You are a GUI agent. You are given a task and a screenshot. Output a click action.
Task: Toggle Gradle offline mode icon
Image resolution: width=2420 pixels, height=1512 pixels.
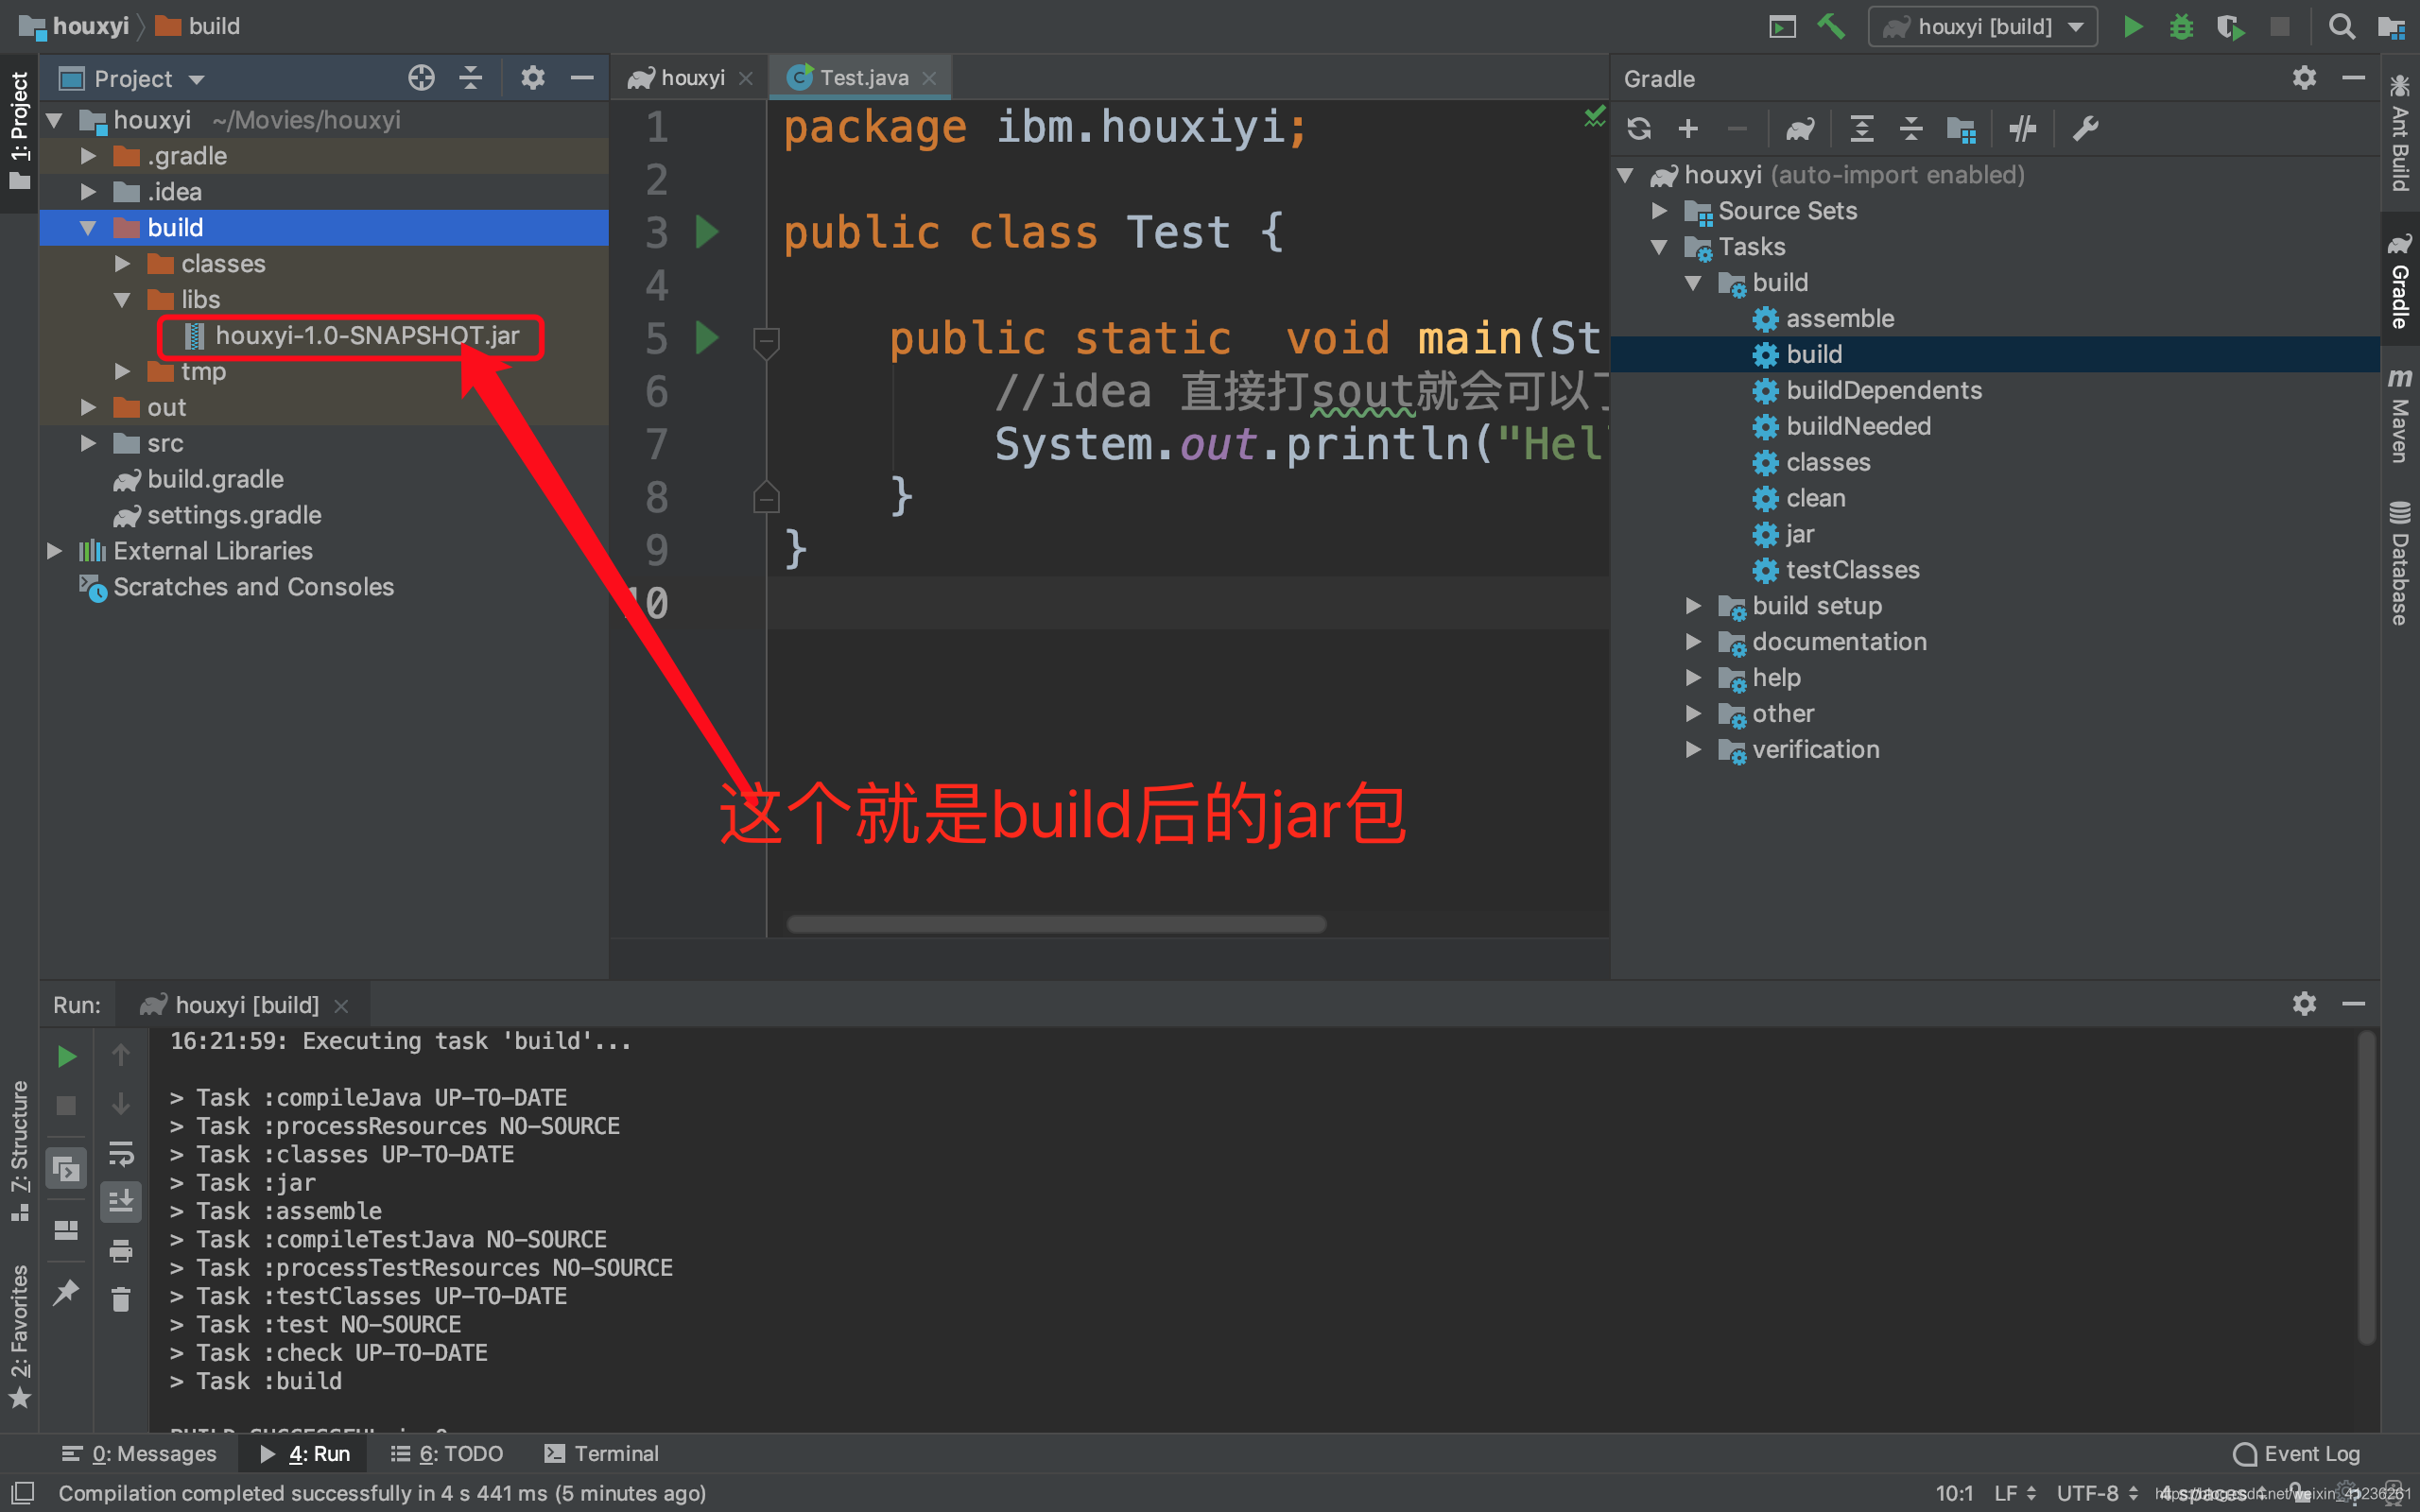coord(2022,129)
